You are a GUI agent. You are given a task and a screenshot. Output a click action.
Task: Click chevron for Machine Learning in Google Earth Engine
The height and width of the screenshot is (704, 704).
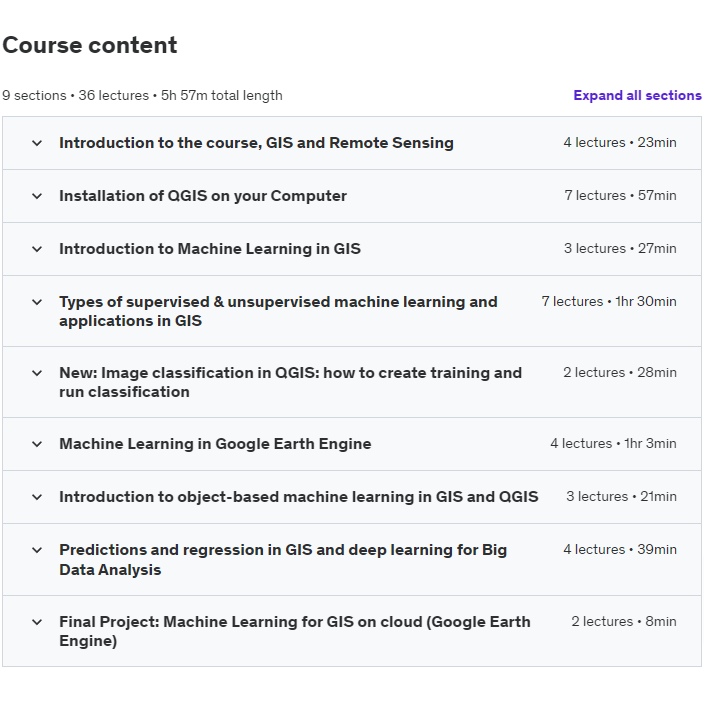pos(37,444)
